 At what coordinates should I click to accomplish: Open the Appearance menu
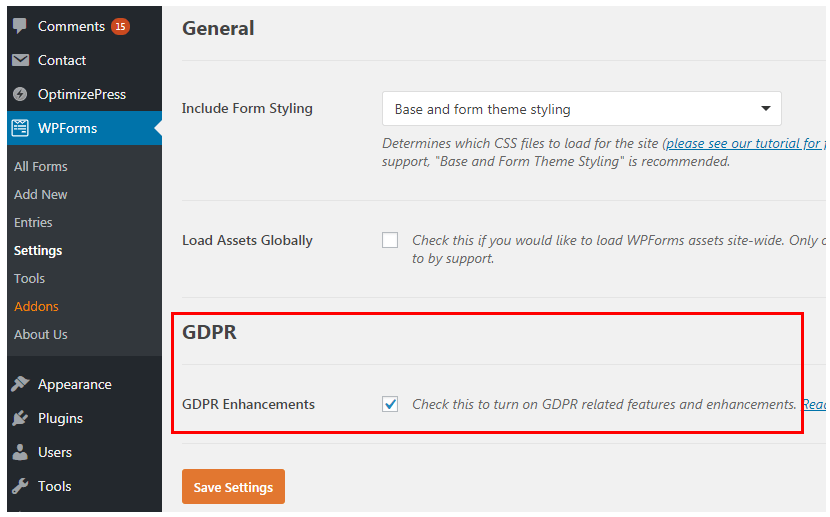tap(75, 384)
